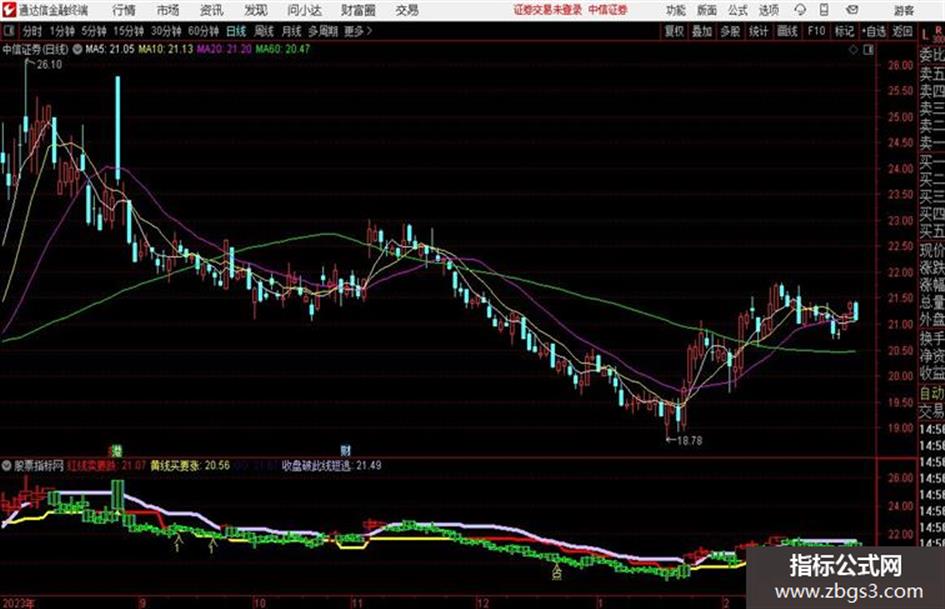Click the 黄线买要涨: 20.56 label
The height and width of the screenshot is (609, 945).
tap(190, 465)
